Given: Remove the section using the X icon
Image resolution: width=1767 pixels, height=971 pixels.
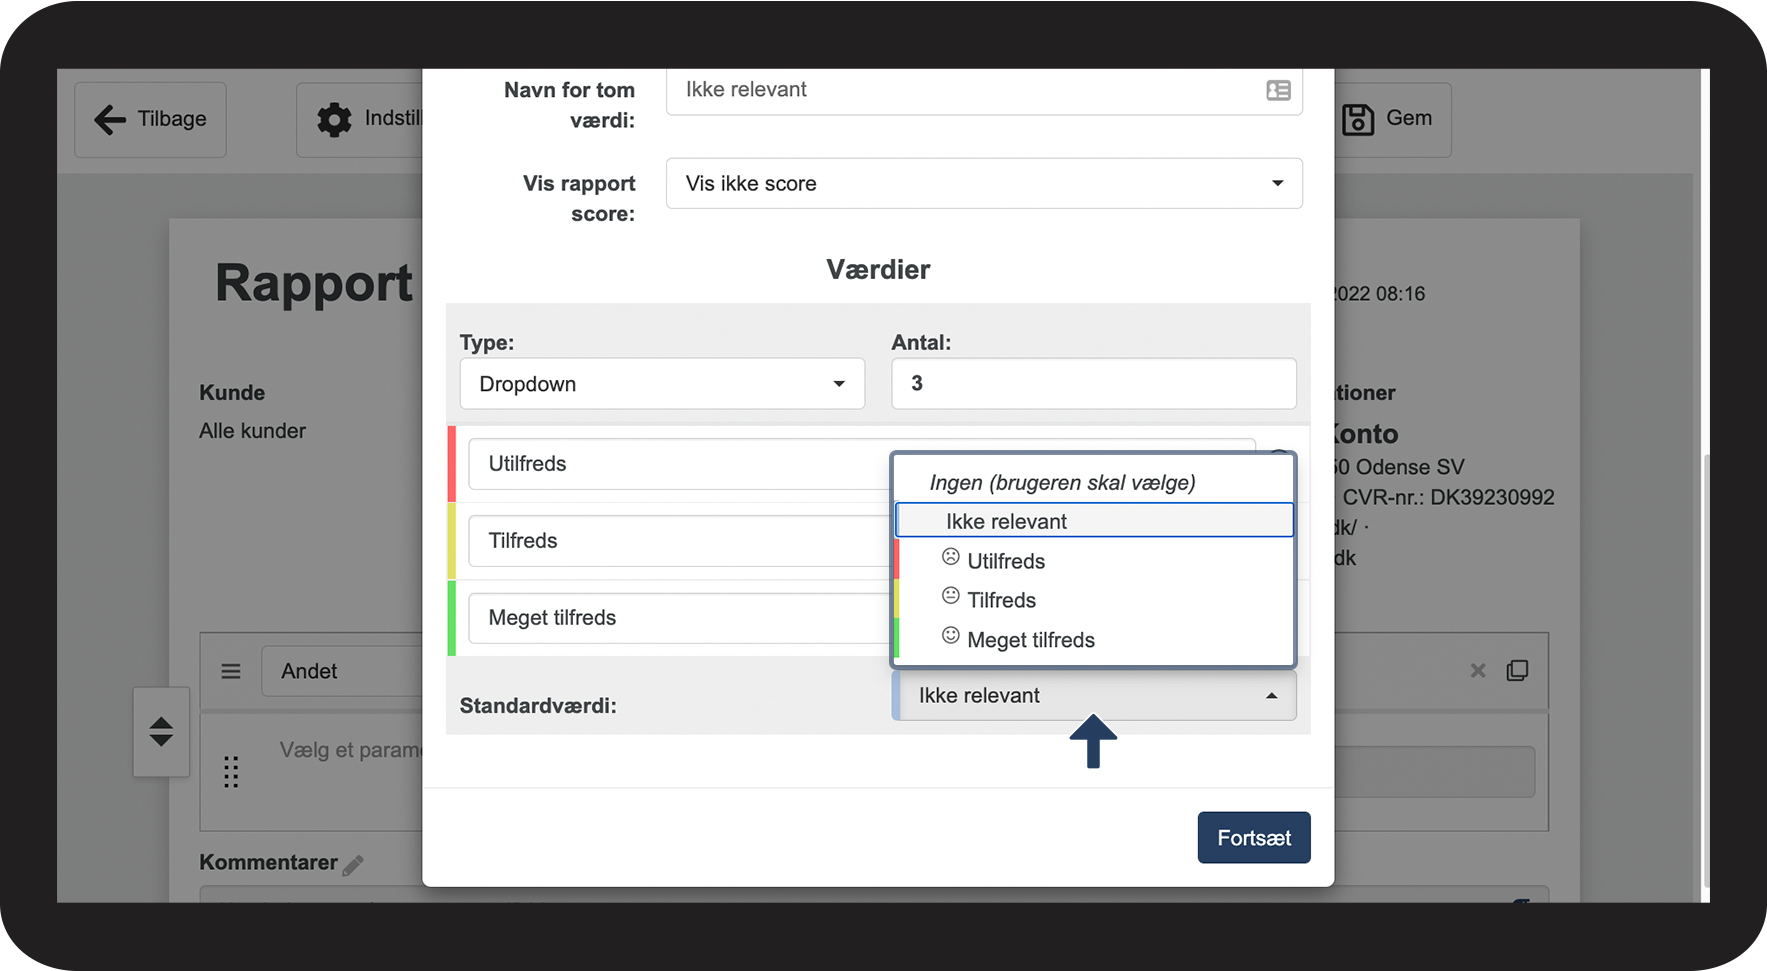Looking at the screenshot, I should pyautogui.click(x=1478, y=671).
